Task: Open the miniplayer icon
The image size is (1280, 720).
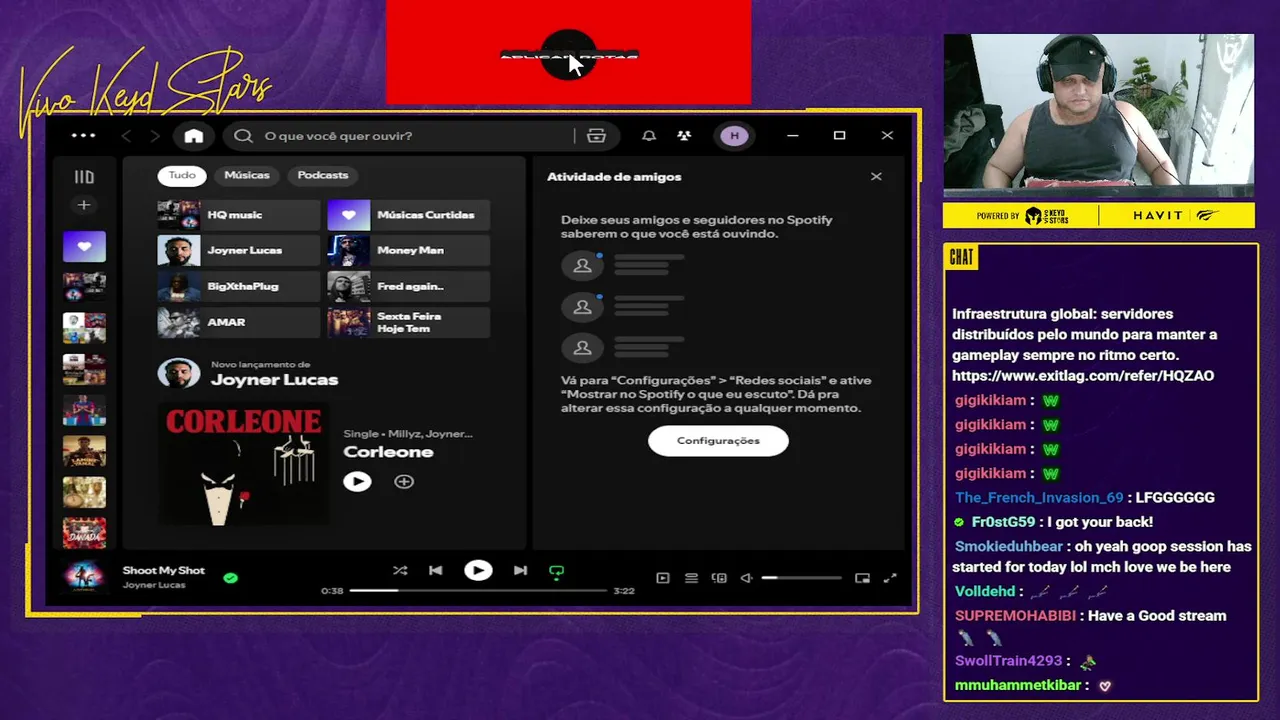Action: point(862,578)
